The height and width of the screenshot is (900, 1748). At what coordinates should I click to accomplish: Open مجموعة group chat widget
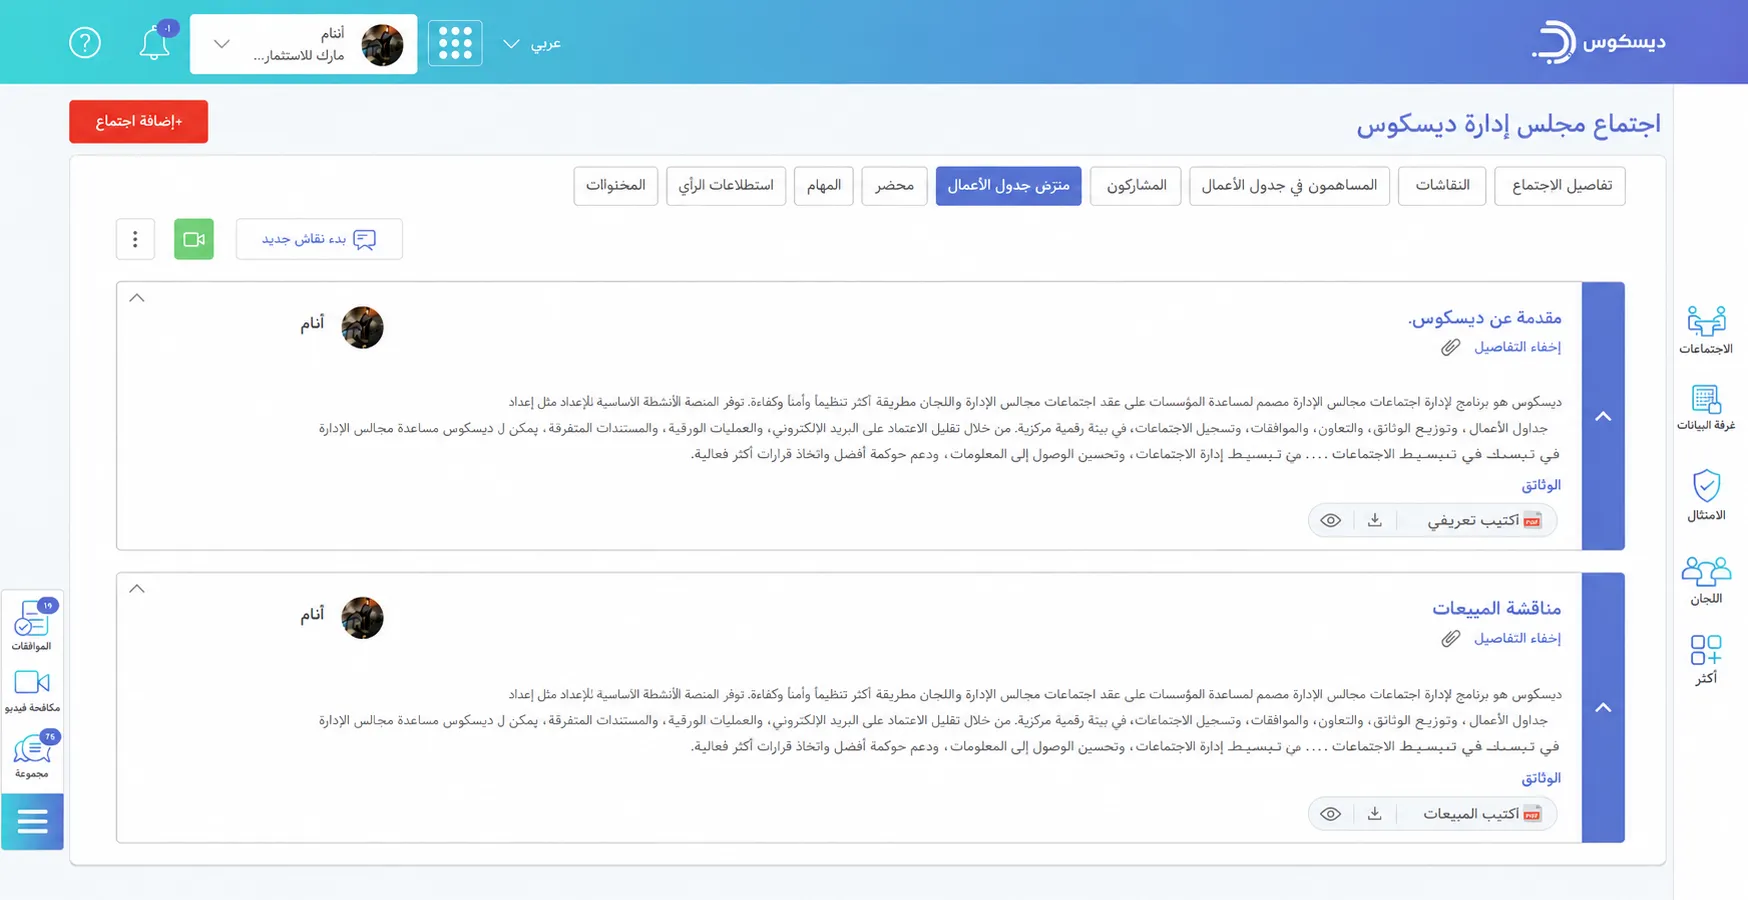click(x=32, y=755)
